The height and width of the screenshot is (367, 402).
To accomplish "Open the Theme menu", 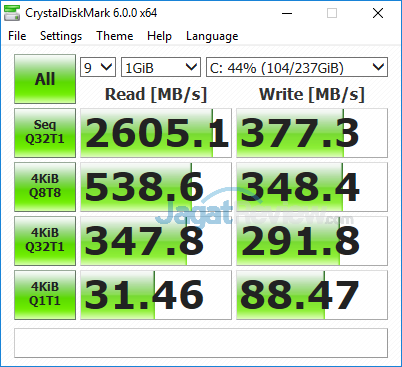I will pyautogui.click(x=115, y=36).
